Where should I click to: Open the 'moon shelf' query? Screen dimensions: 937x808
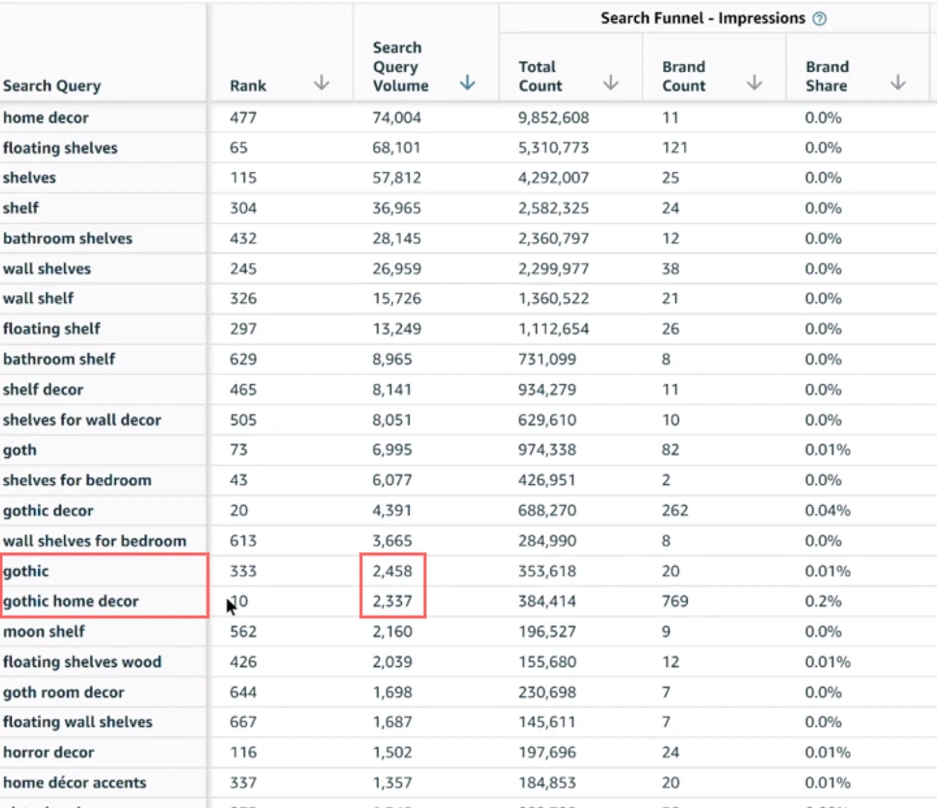pos(44,632)
